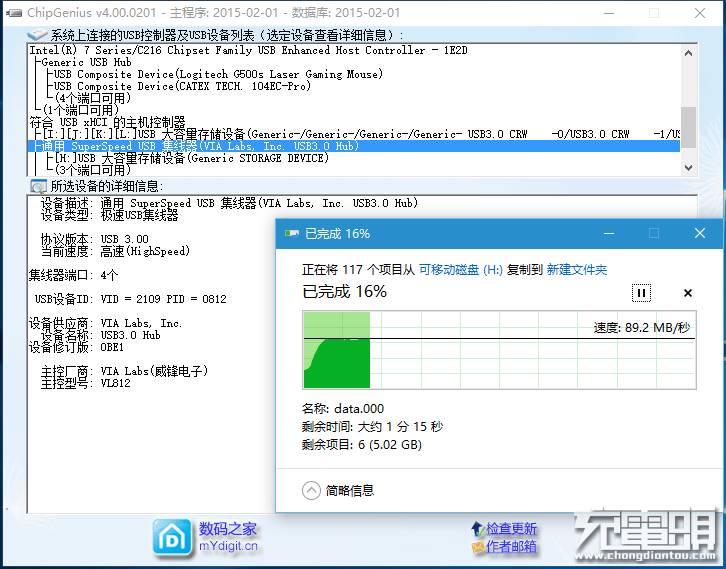Click the 检查更新 arrow icon
Screen dimensions: 726x569
(478, 528)
